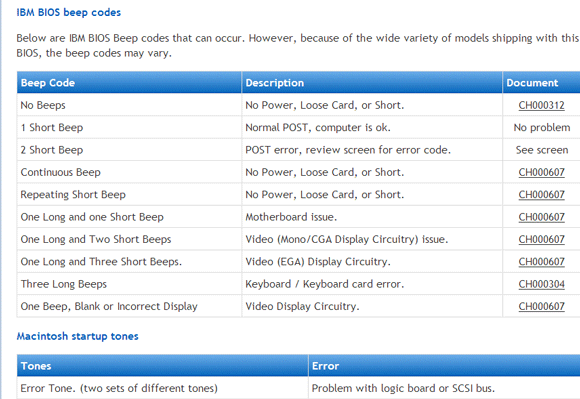This screenshot has width=580, height=399.
Task: Click the Beep Code column header
Action: (x=129, y=82)
